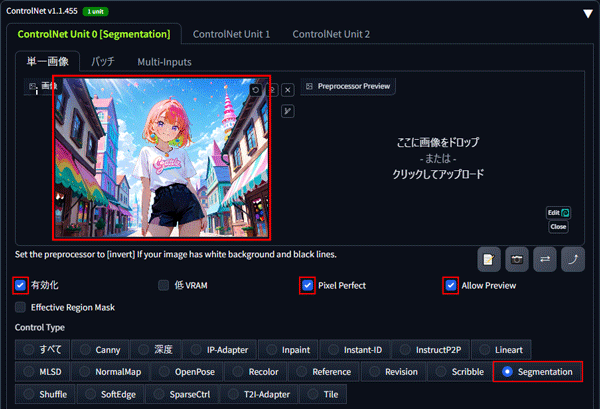Toggle the 有効化 checkbox

pyautogui.click(x=21, y=285)
